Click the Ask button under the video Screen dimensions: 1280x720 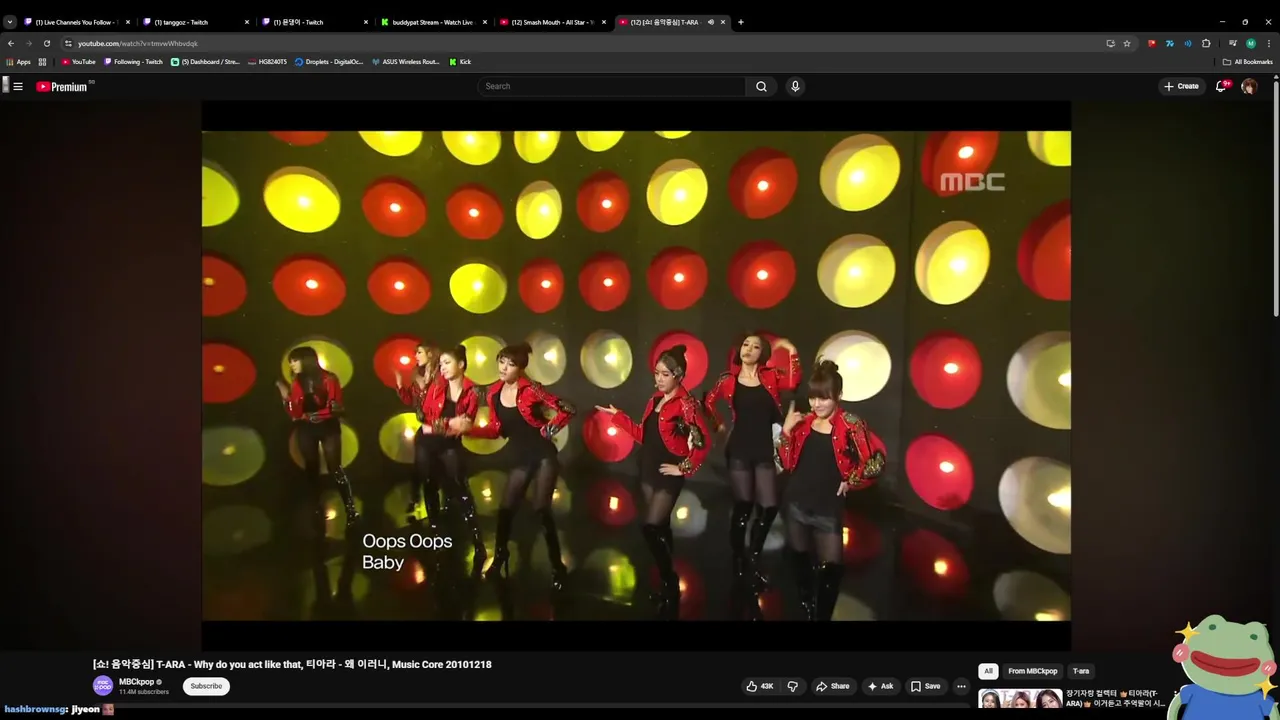(880, 686)
